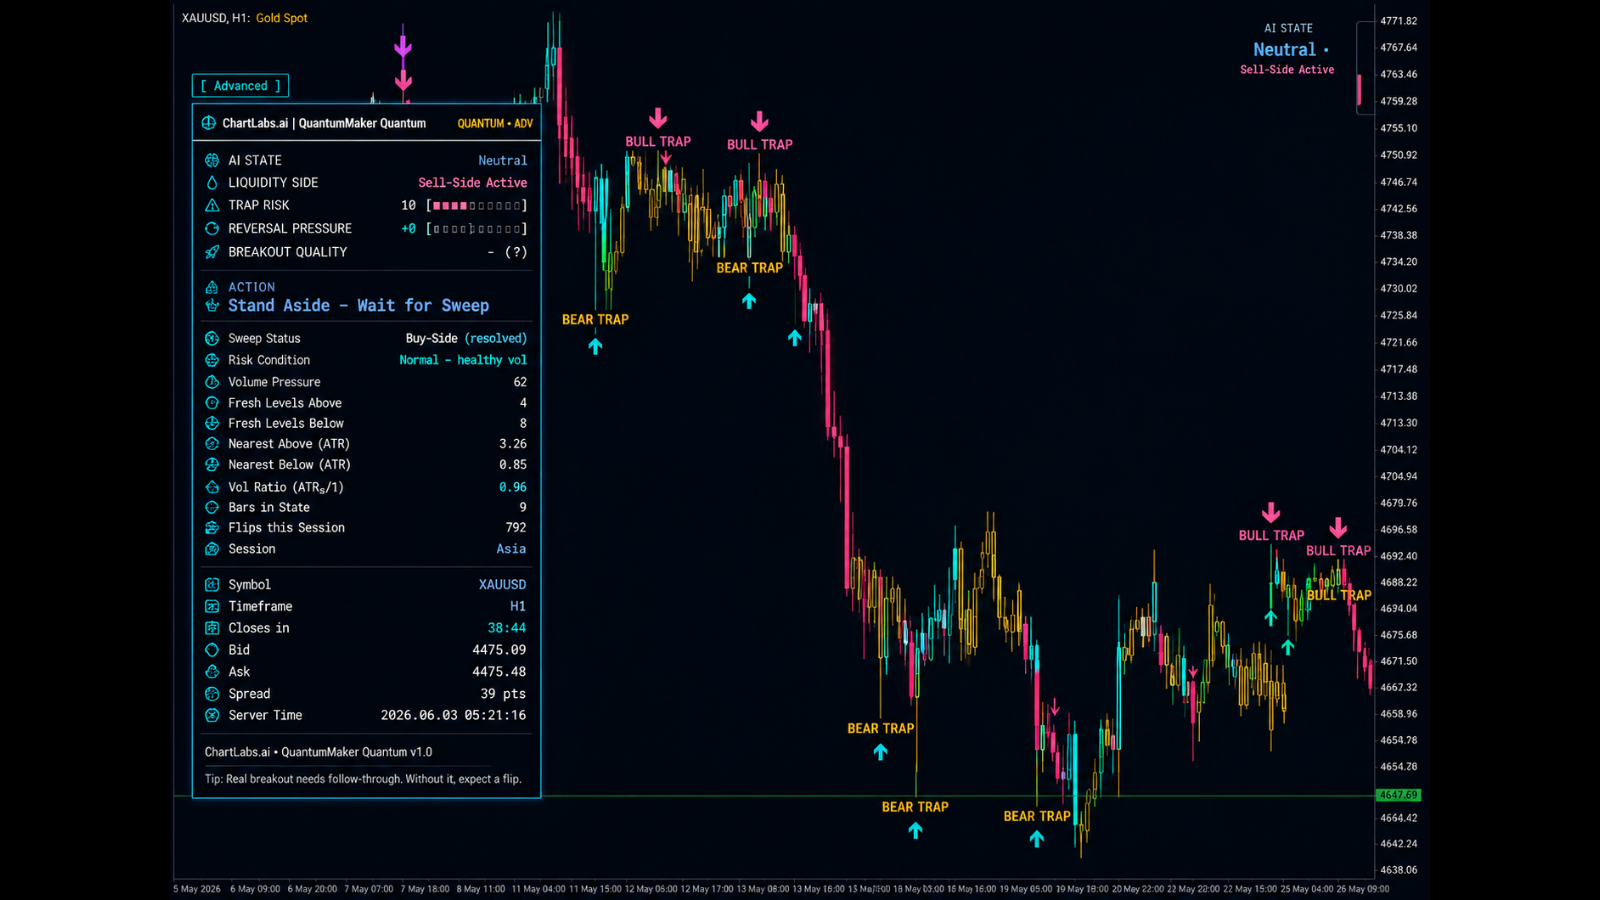The width and height of the screenshot is (1600, 900).
Task: Click the AI STATE row icon
Action: tap(212, 160)
